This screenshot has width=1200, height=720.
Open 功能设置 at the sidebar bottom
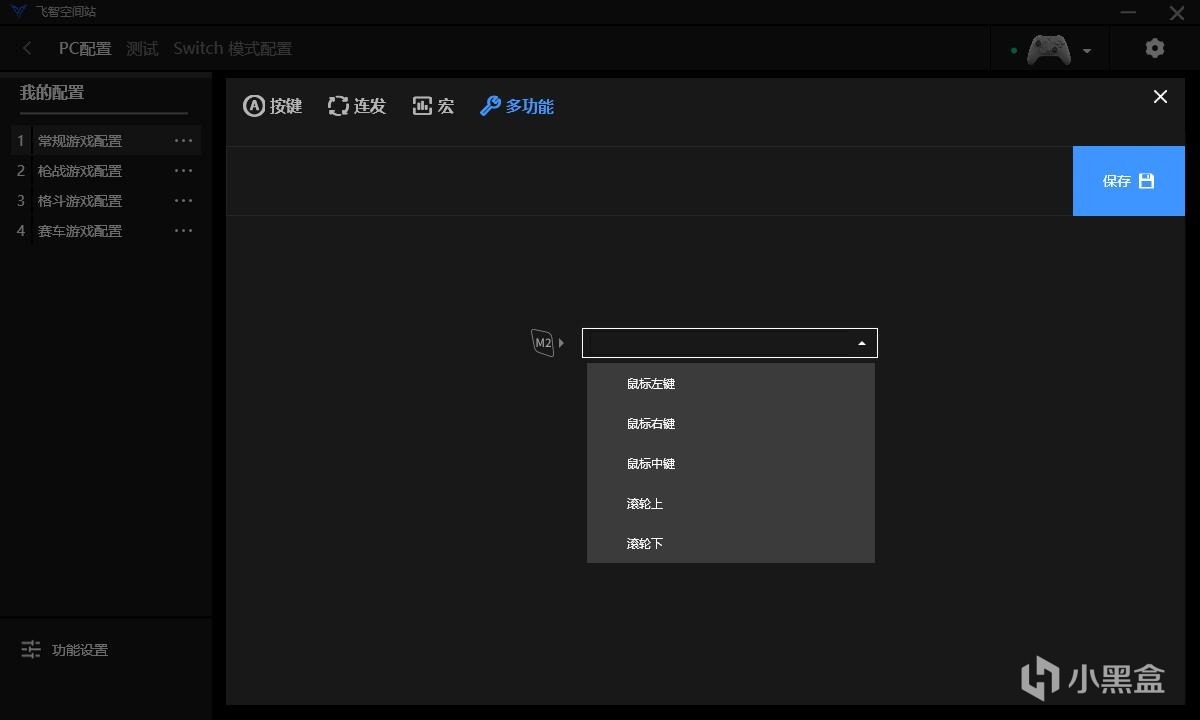(x=65, y=650)
